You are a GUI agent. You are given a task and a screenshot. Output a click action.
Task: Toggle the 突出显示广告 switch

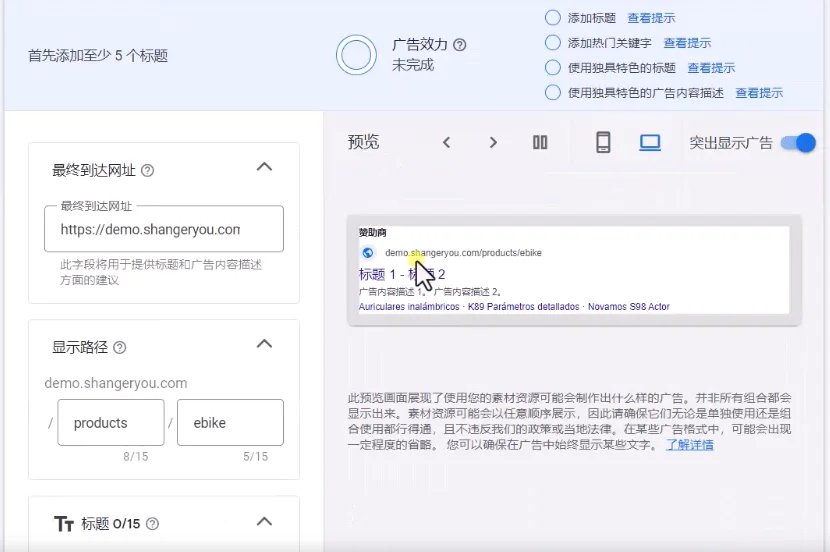798,143
